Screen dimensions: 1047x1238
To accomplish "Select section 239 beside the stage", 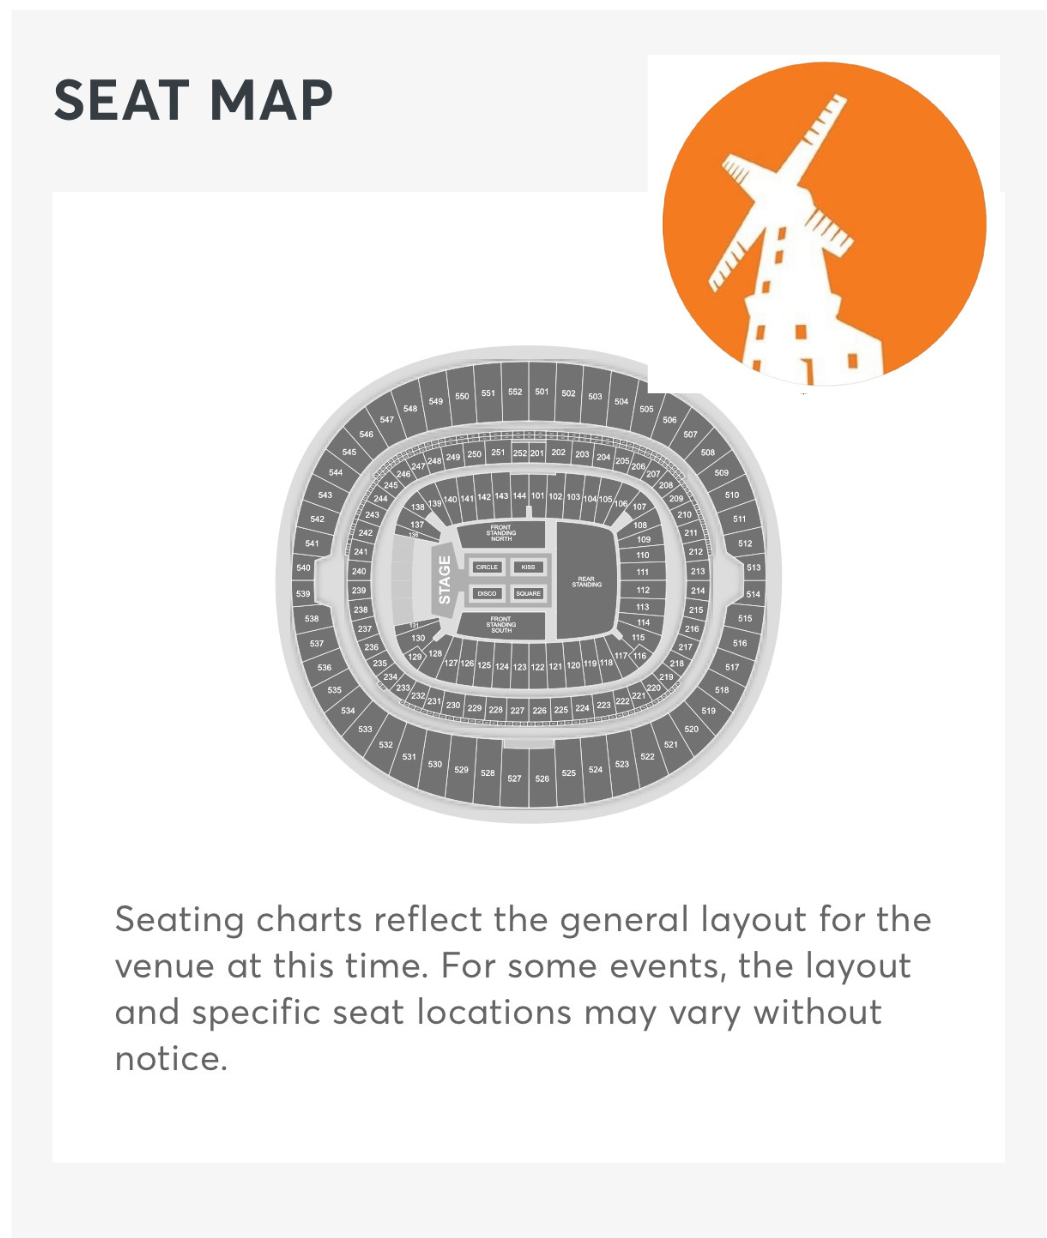I will pyautogui.click(x=359, y=590).
